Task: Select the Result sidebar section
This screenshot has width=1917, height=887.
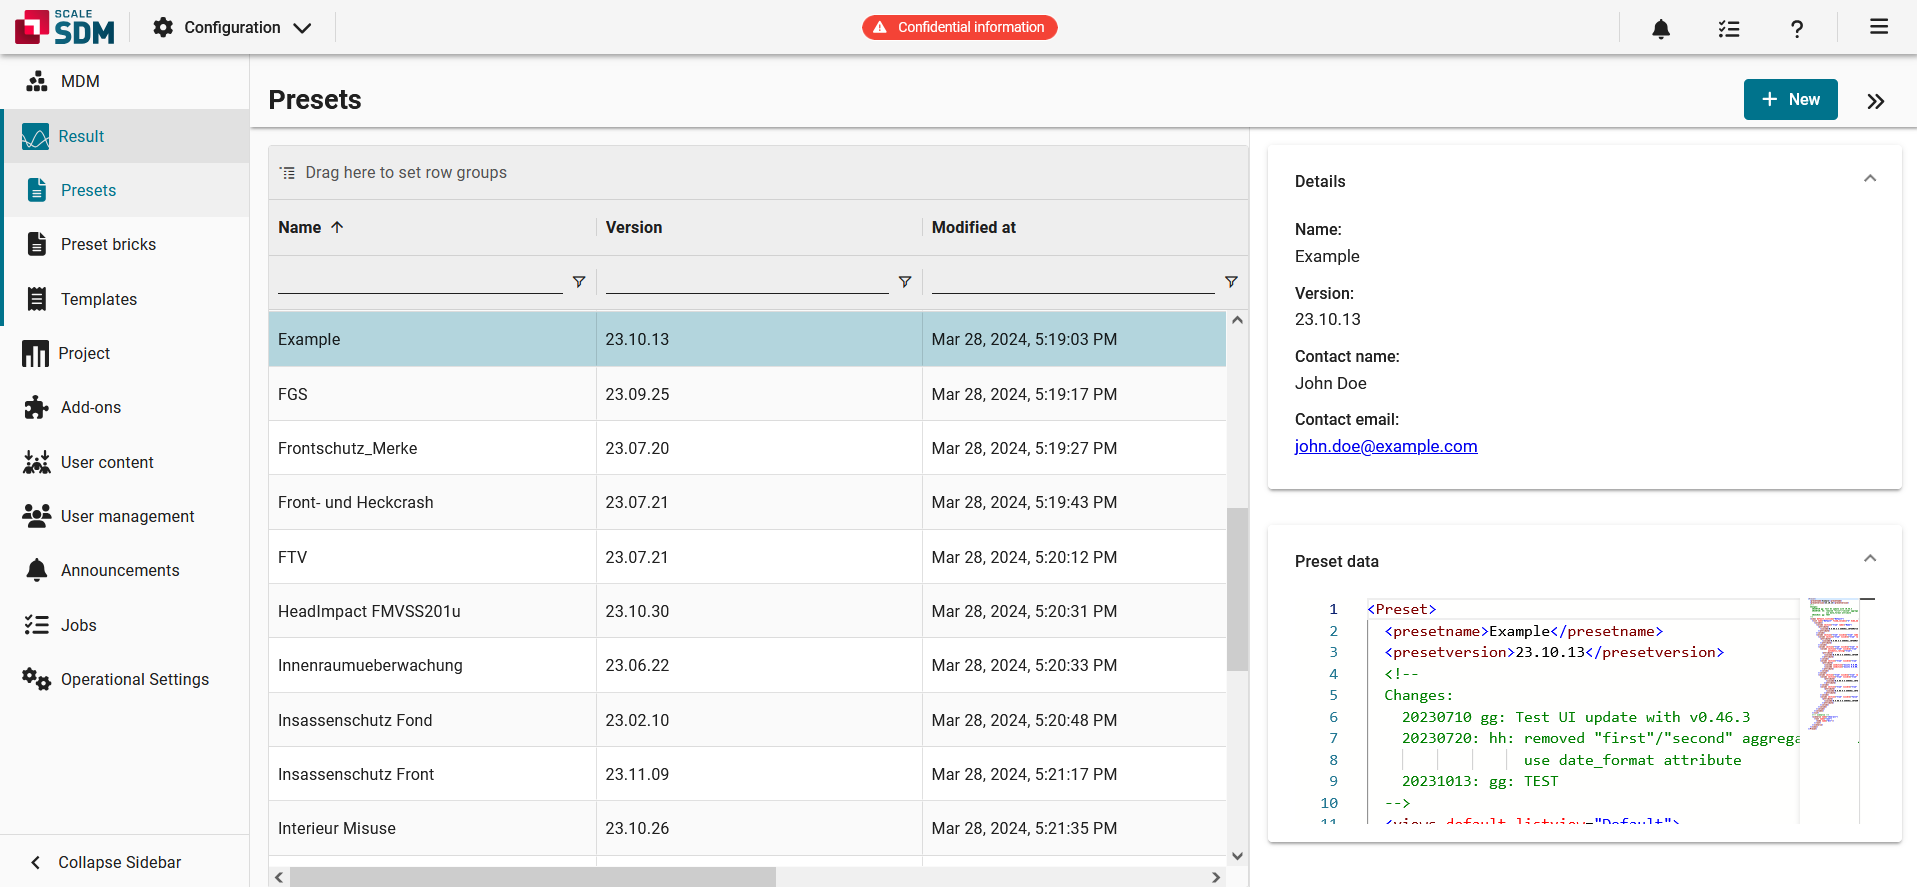Action: [x=125, y=136]
